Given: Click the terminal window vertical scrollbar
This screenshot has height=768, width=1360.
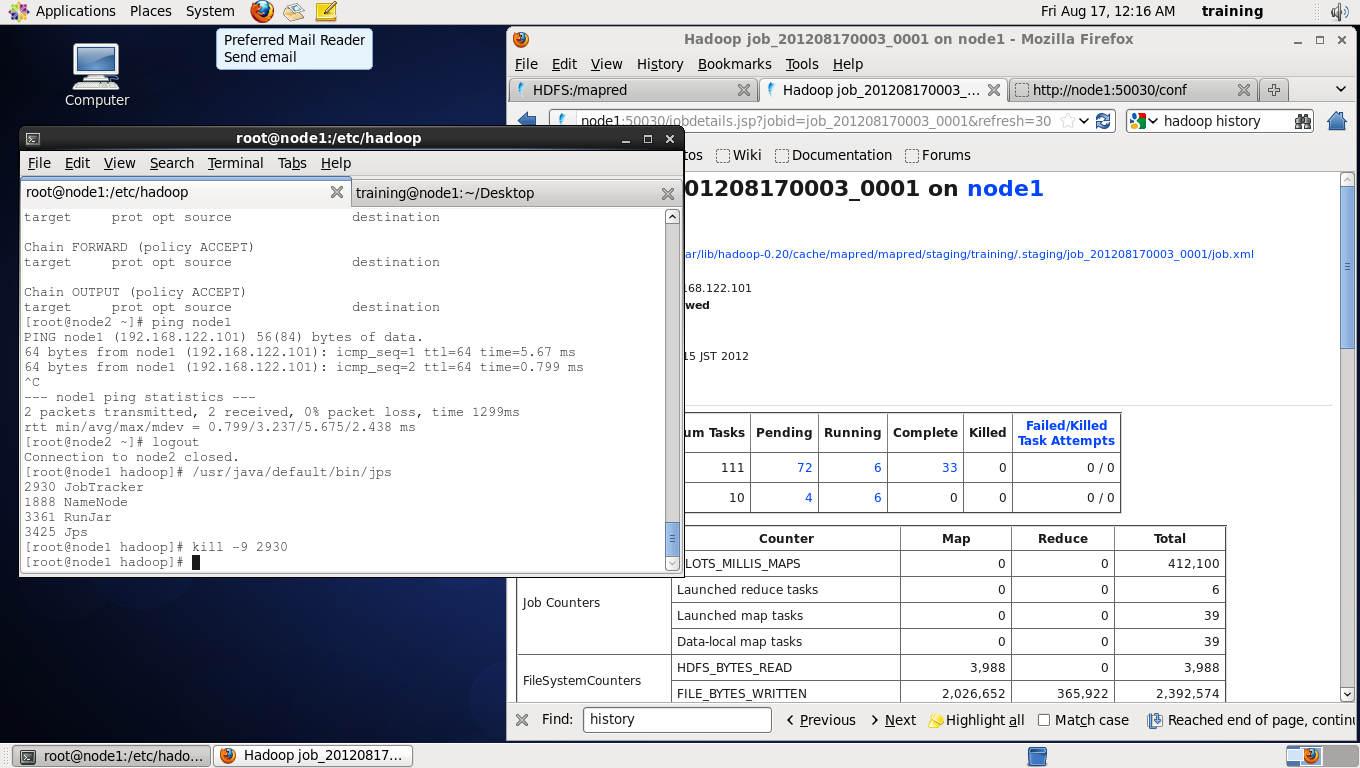Looking at the screenshot, I should [673, 390].
